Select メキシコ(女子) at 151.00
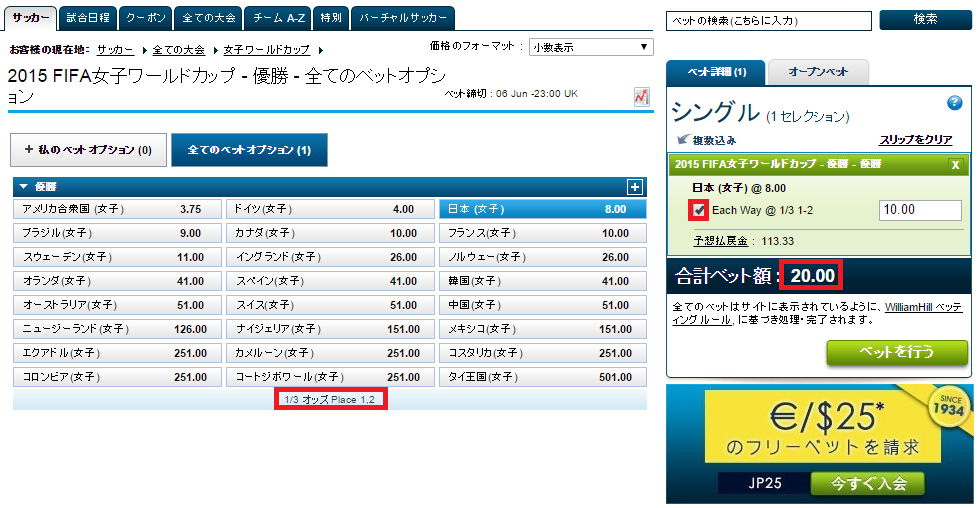The height and width of the screenshot is (508, 979). 543,329
